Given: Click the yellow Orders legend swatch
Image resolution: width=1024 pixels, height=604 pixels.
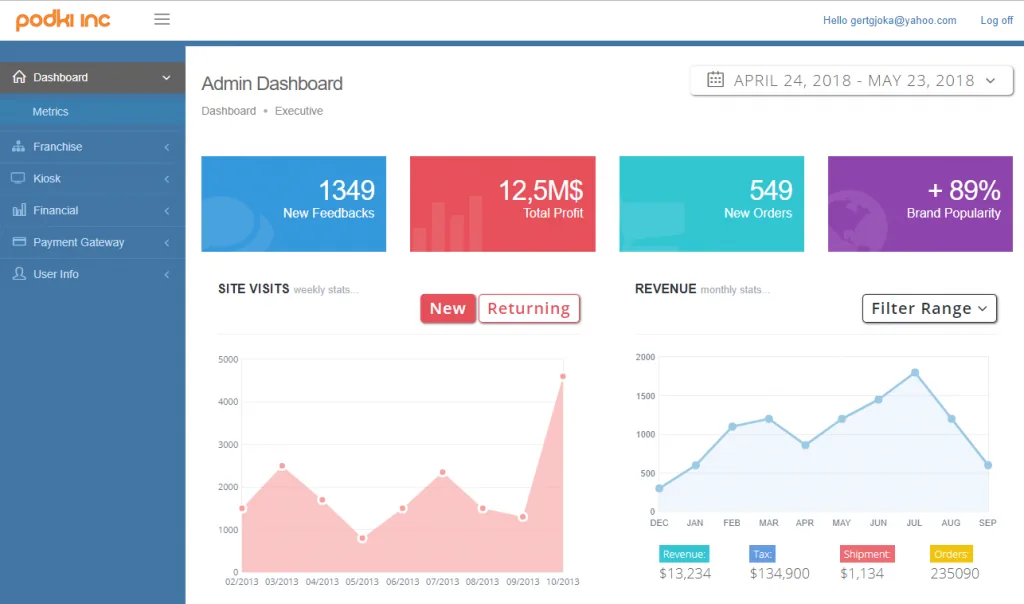Looking at the screenshot, I should [x=951, y=554].
